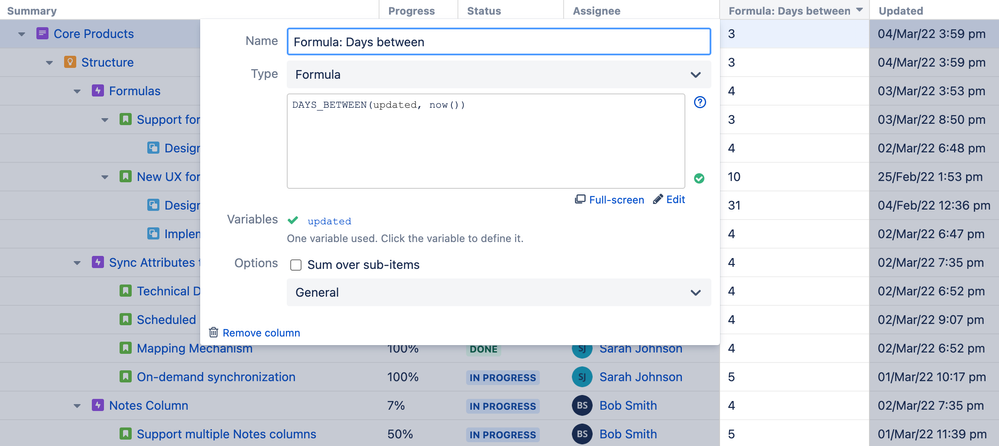This screenshot has width=999, height=446.
Task: Click the Edit formula link
Action: pos(669,199)
